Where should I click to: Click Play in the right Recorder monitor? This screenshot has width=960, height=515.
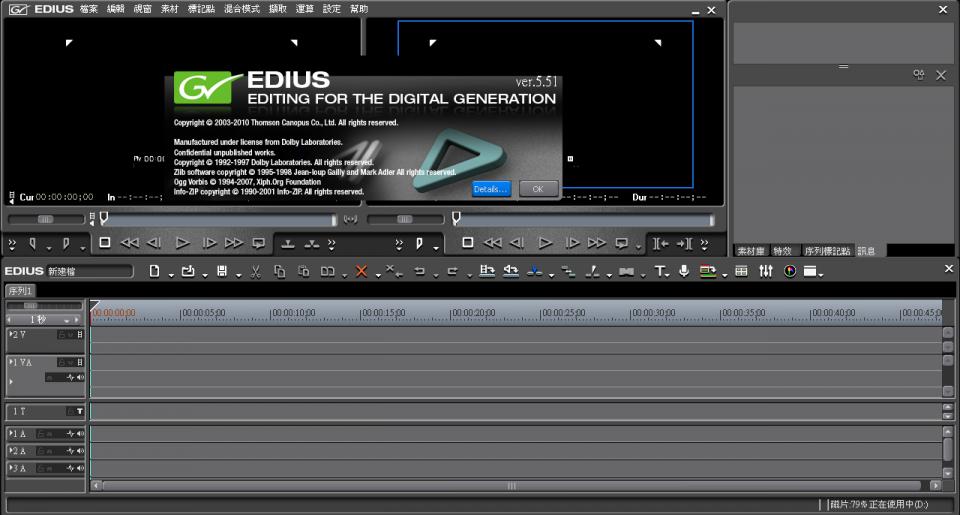[x=545, y=243]
